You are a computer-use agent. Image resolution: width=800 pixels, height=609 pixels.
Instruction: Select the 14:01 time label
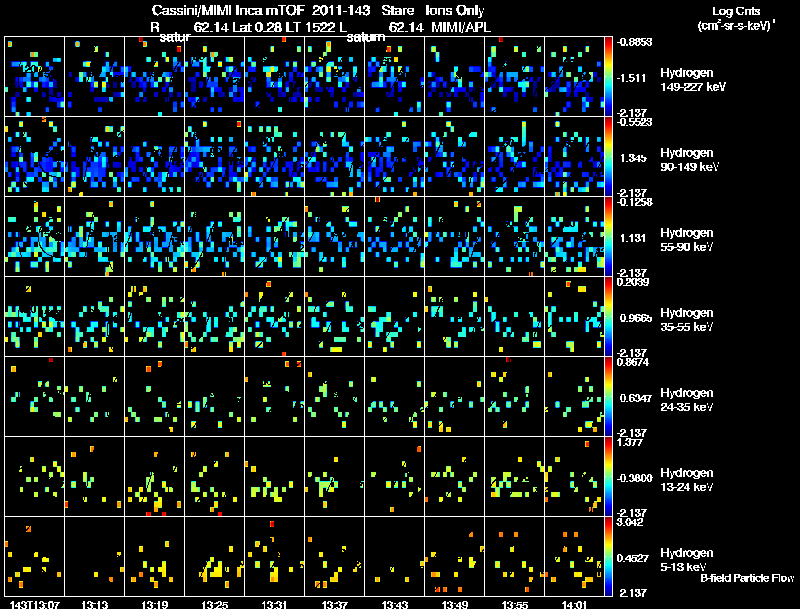click(574, 603)
